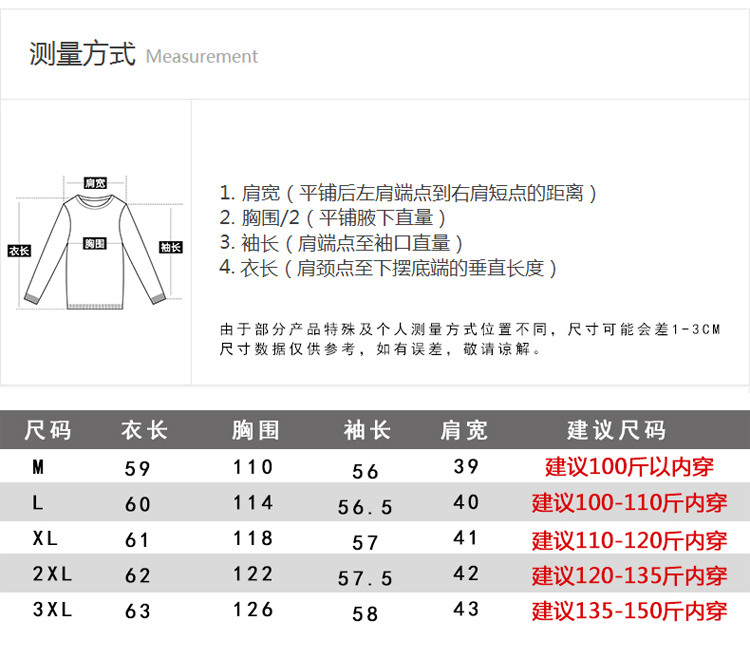
Task: Click the red 建议110-120斤内穿 recommendation
Action: point(629,540)
